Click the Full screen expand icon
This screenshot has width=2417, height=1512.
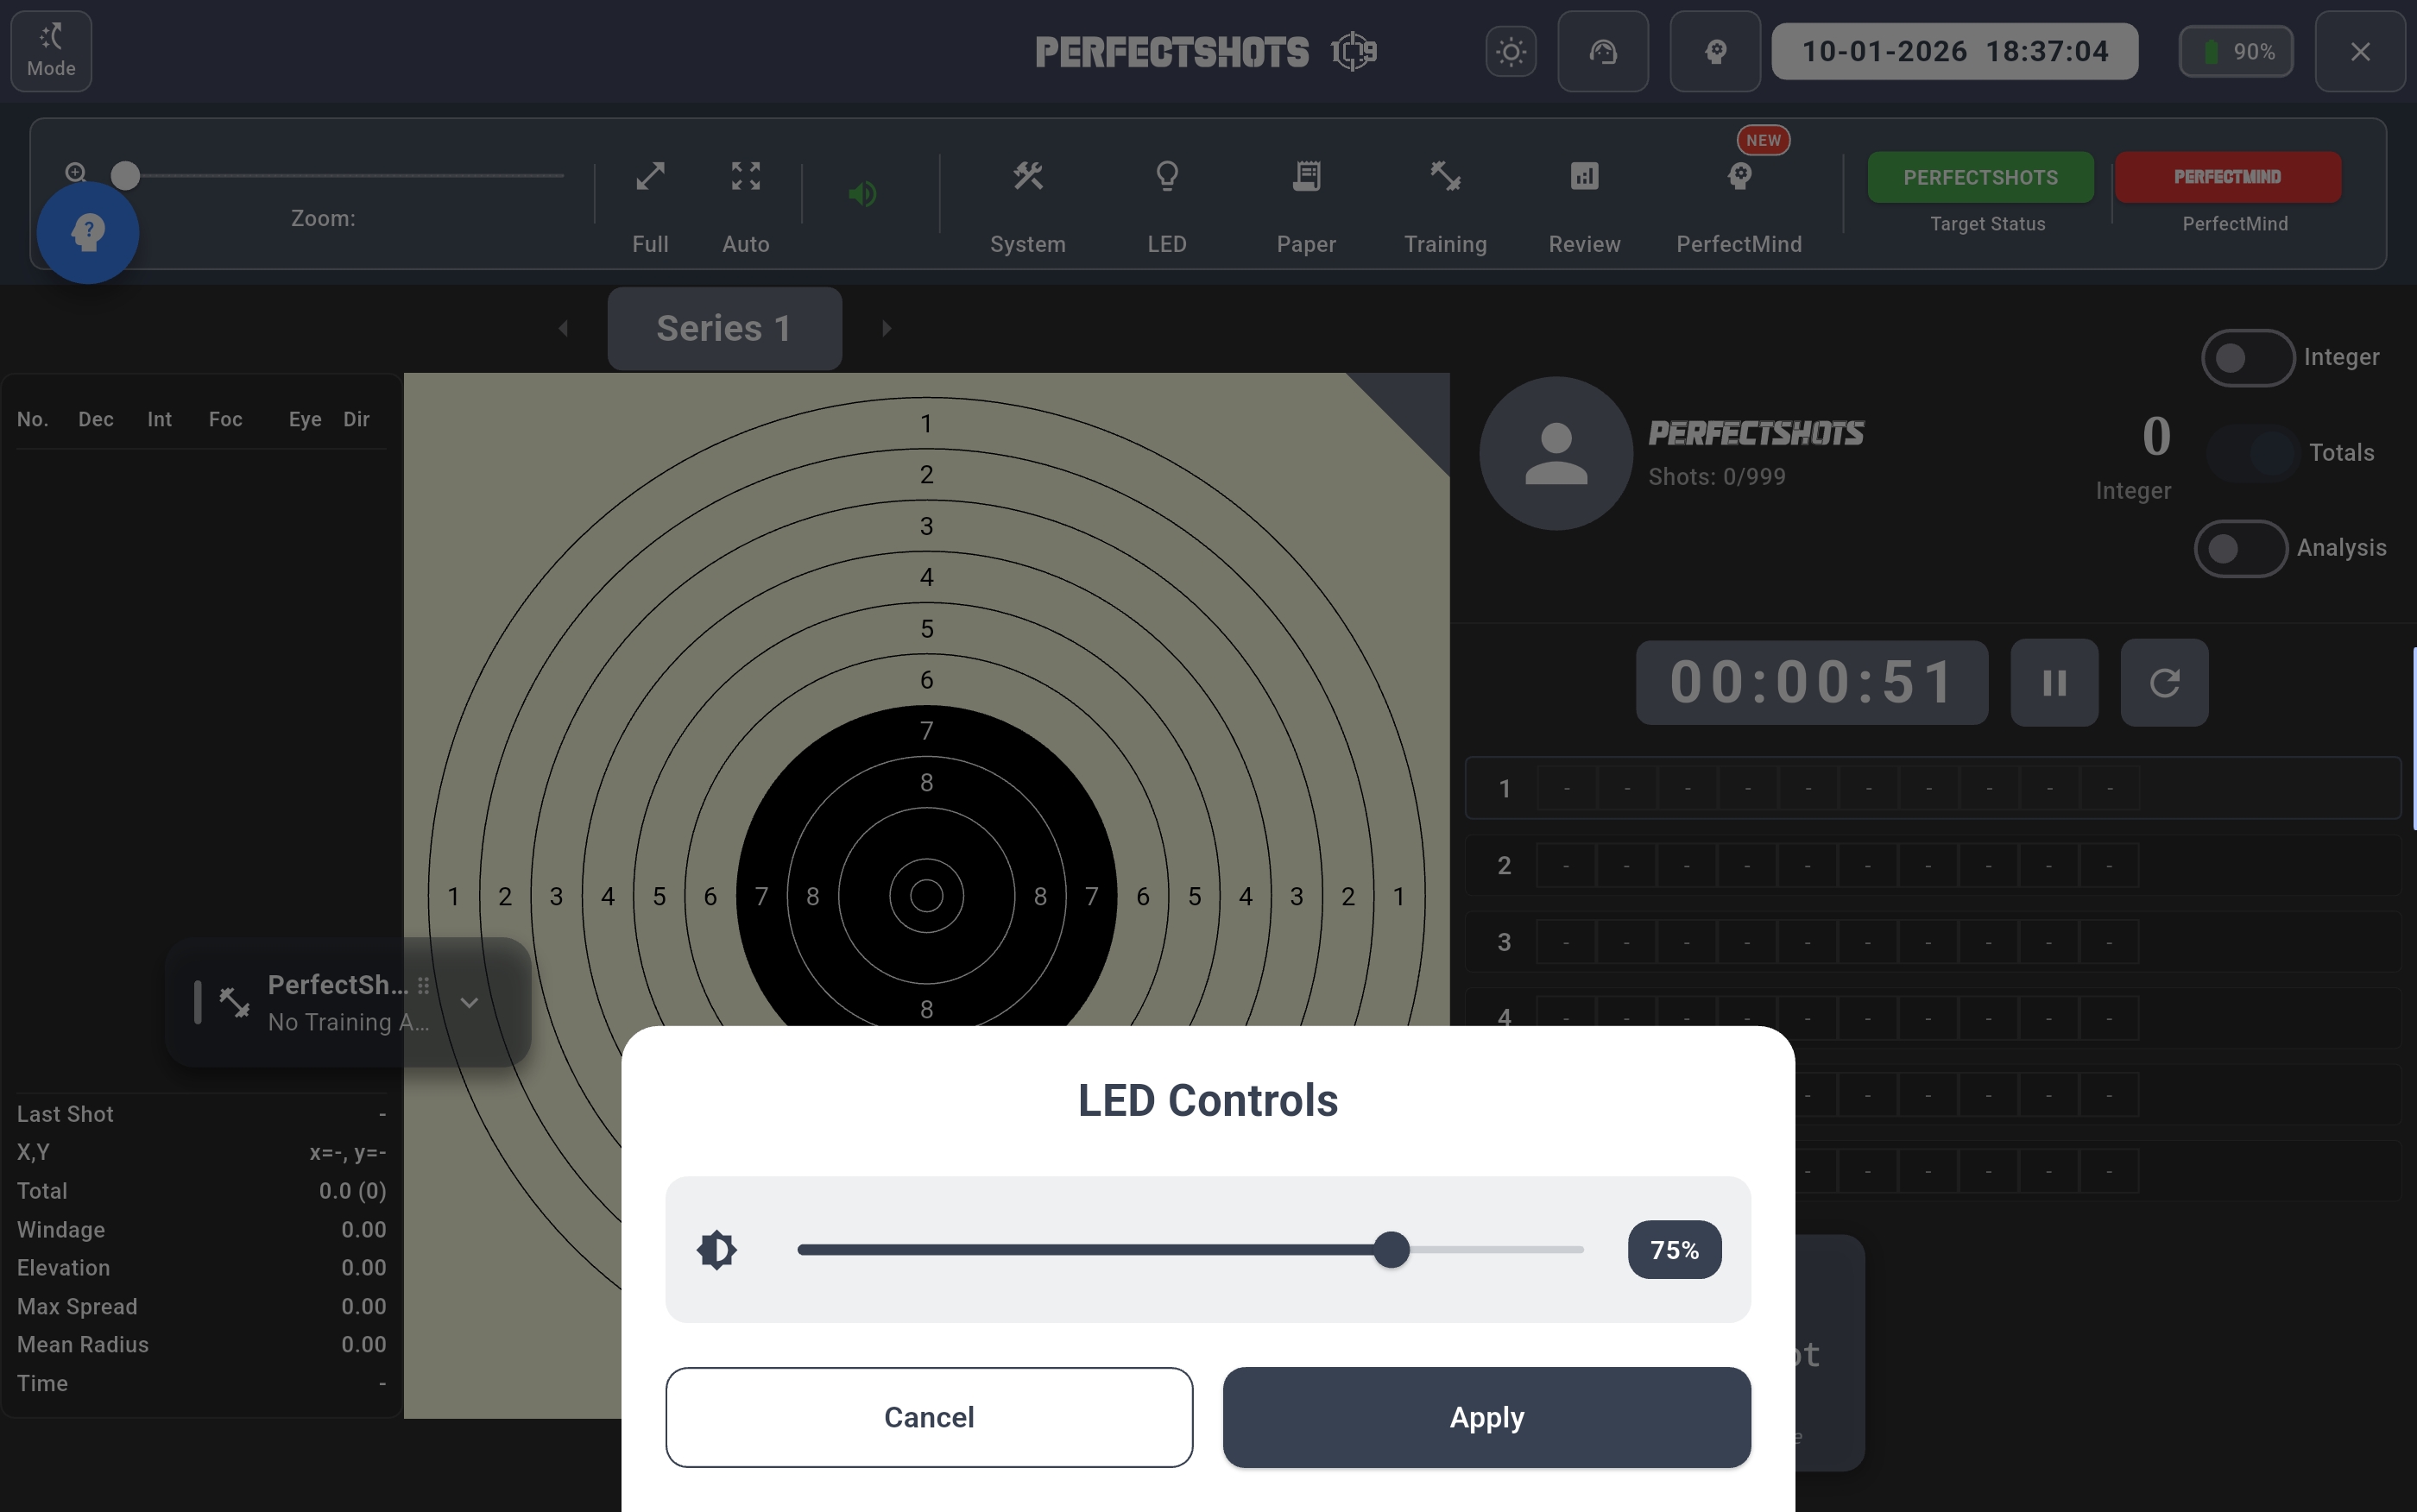[x=650, y=177]
